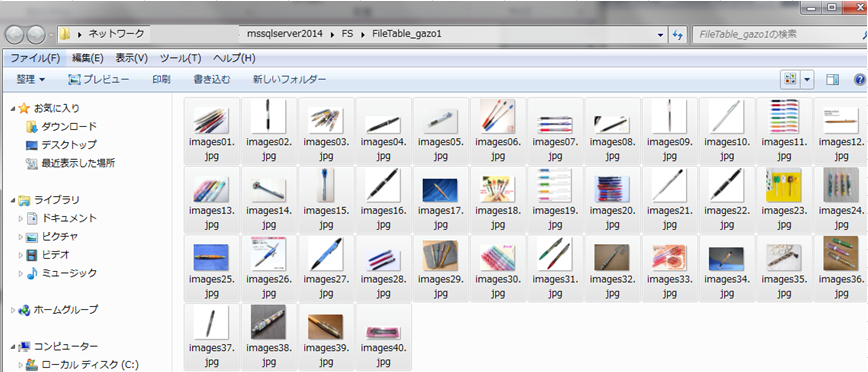Expand the ドキュメント library tree node

click(x=20, y=219)
